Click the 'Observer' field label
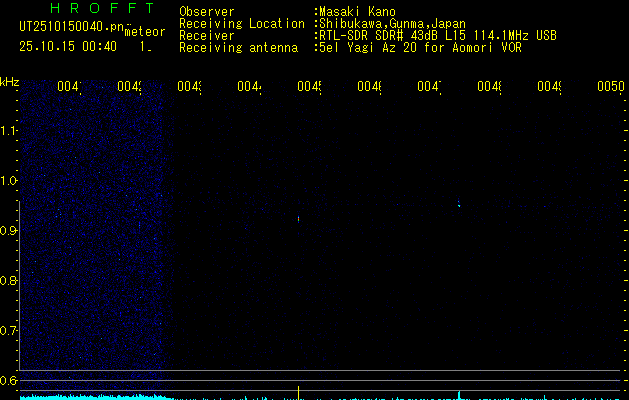The width and height of the screenshot is (629, 400). point(207,12)
